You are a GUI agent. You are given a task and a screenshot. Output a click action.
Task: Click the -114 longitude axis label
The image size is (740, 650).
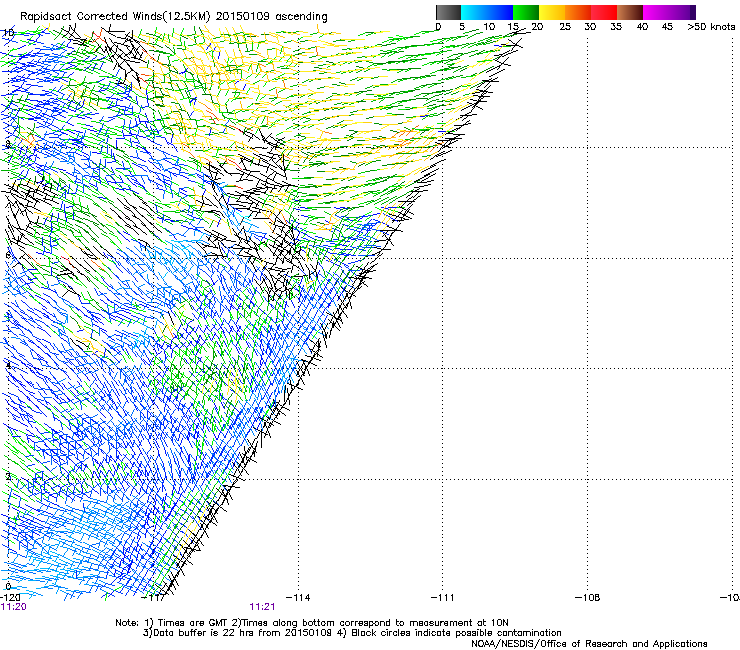(298, 598)
